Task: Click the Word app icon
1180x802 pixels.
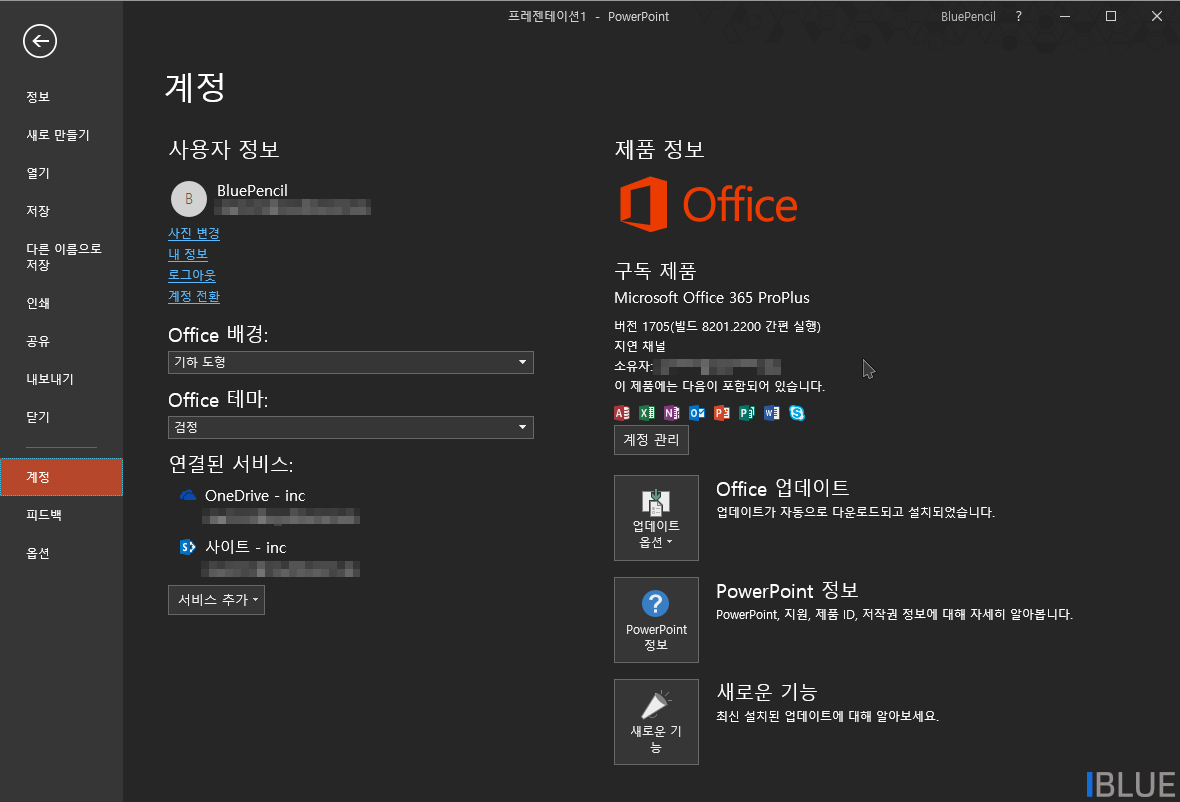Action: 771,412
